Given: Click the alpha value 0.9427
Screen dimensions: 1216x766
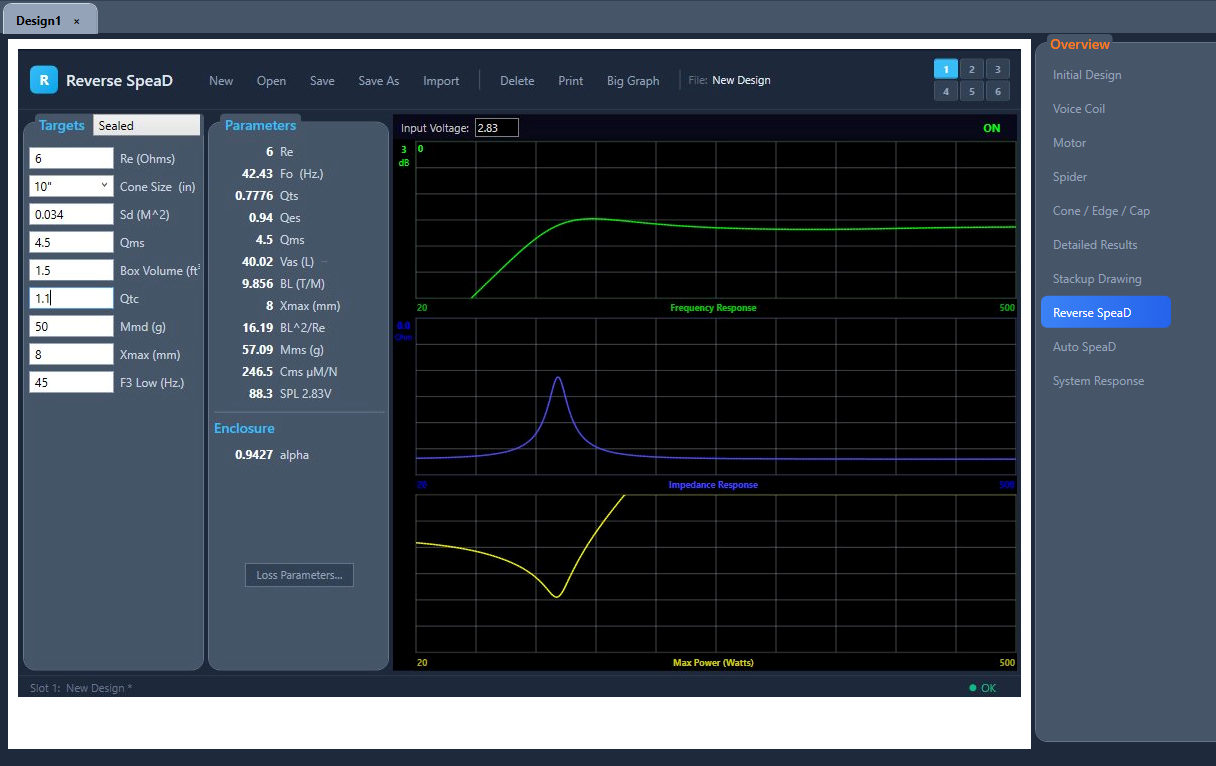Looking at the screenshot, I should 254,455.
